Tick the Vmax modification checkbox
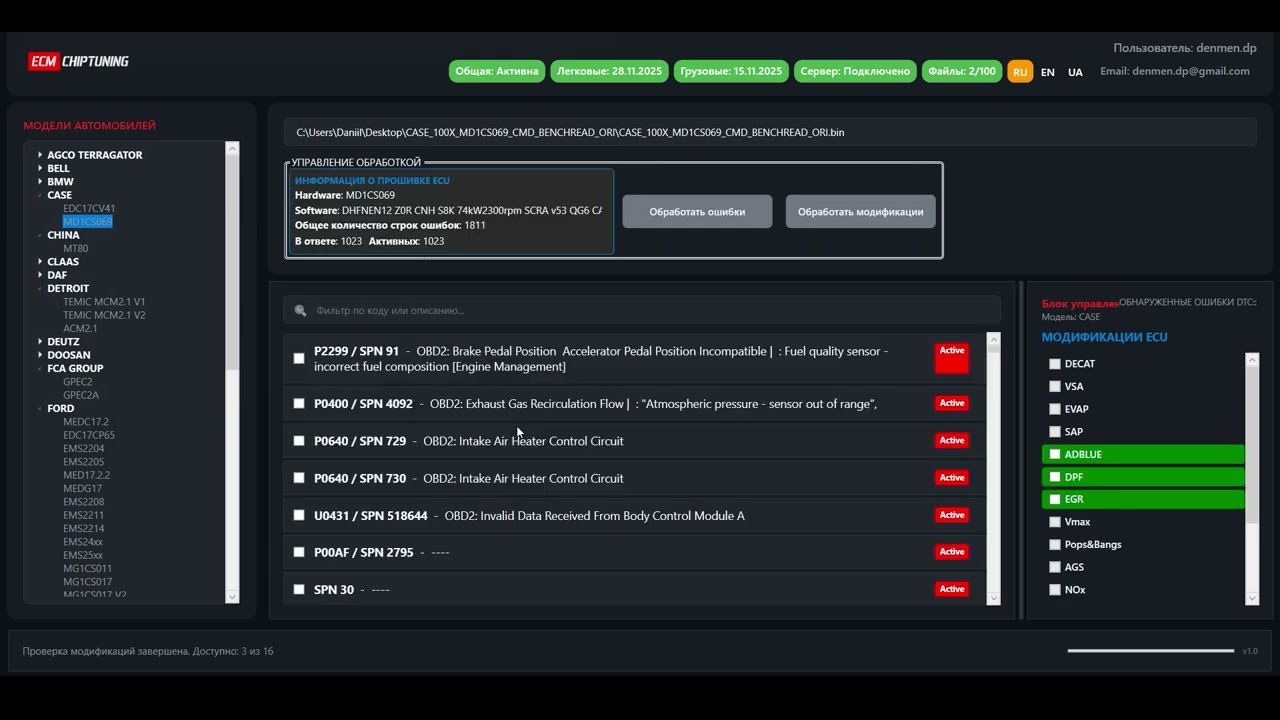The image size is (1280, 720). pyautogui.click(x=1054, y=522)
